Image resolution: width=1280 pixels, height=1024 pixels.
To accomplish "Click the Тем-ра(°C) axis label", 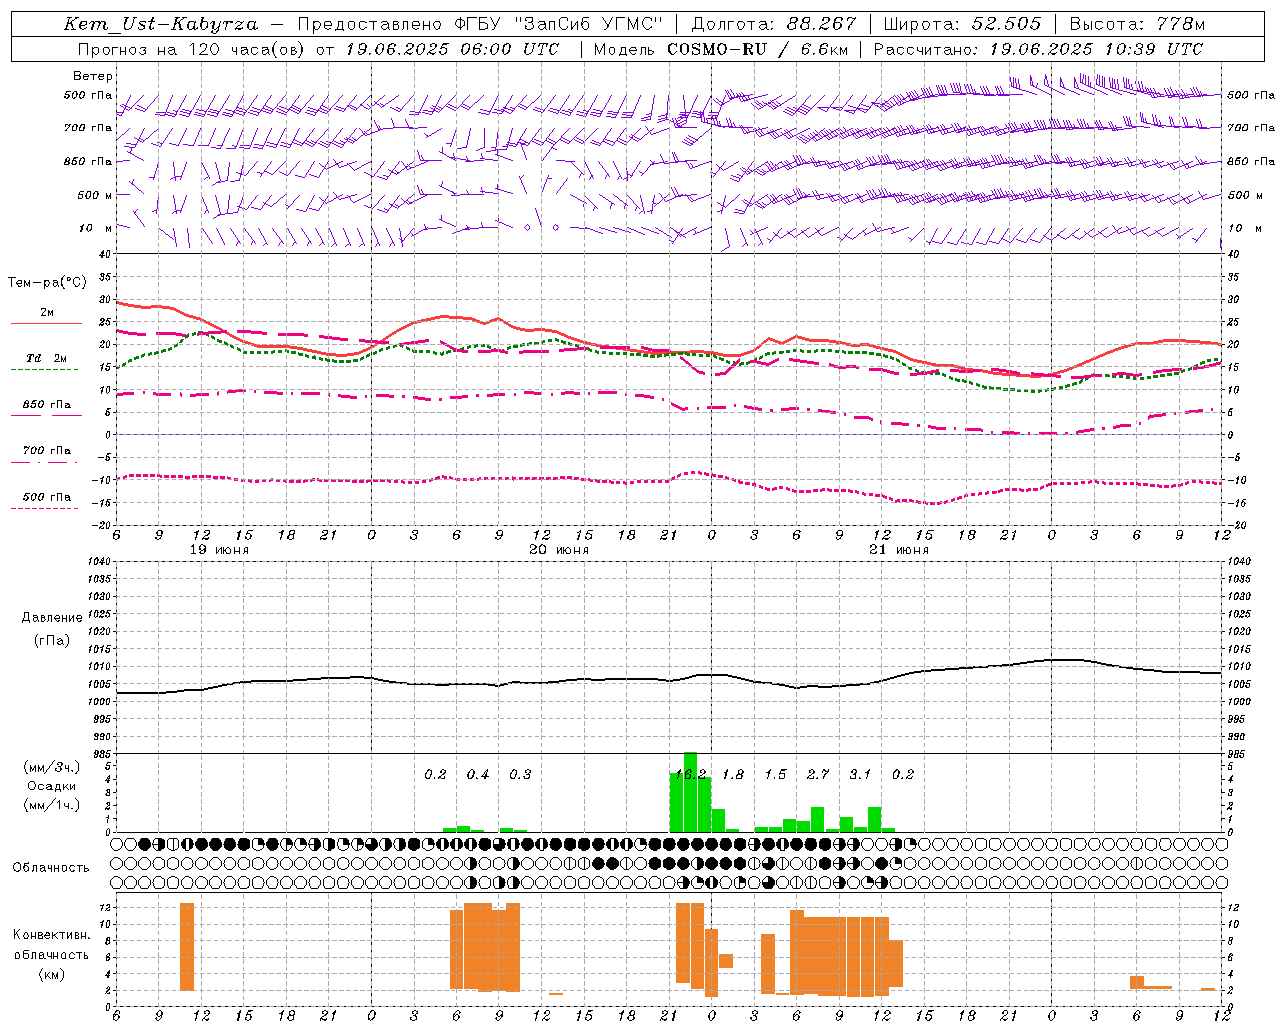I will point(47,283).
